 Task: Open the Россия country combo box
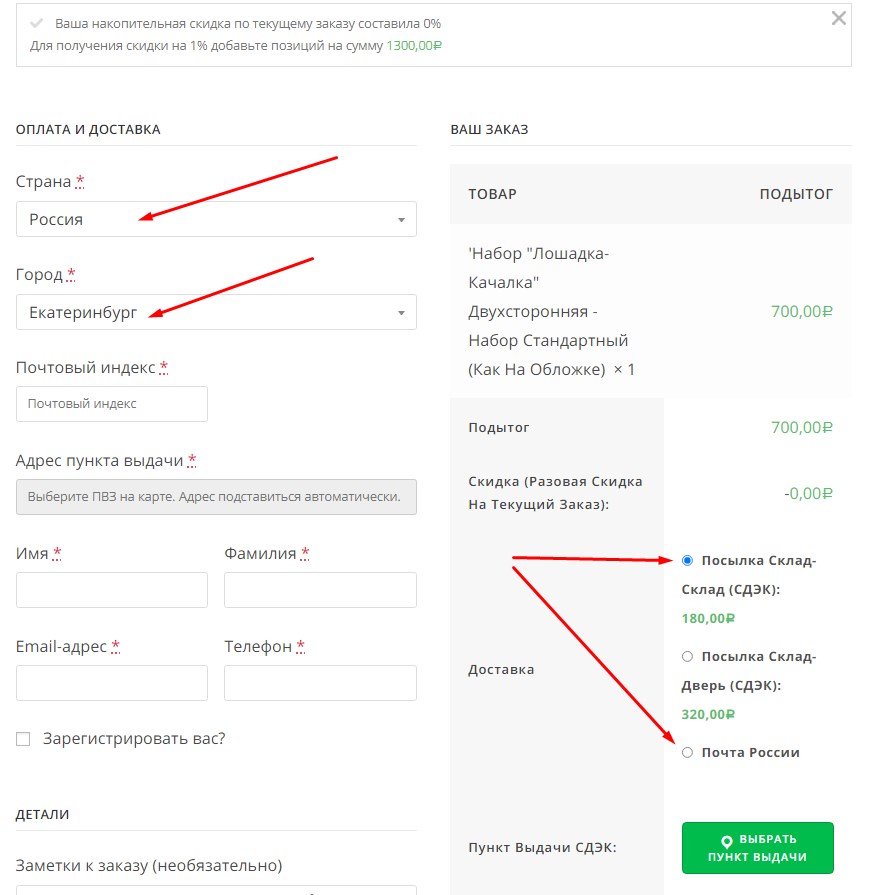coord(216,219)
